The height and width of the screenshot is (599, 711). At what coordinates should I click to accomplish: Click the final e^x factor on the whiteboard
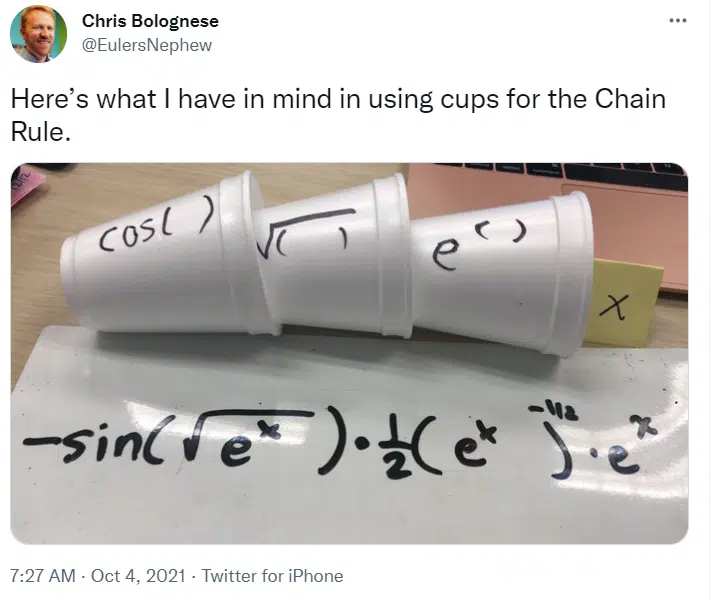pos(630,449)
